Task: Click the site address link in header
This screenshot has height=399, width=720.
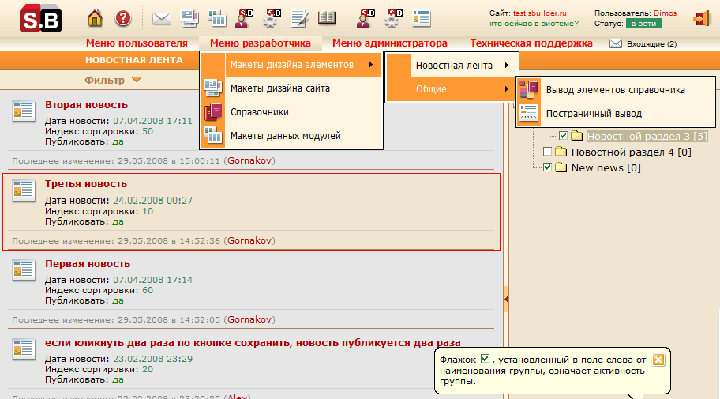Action: coord(540,13)
